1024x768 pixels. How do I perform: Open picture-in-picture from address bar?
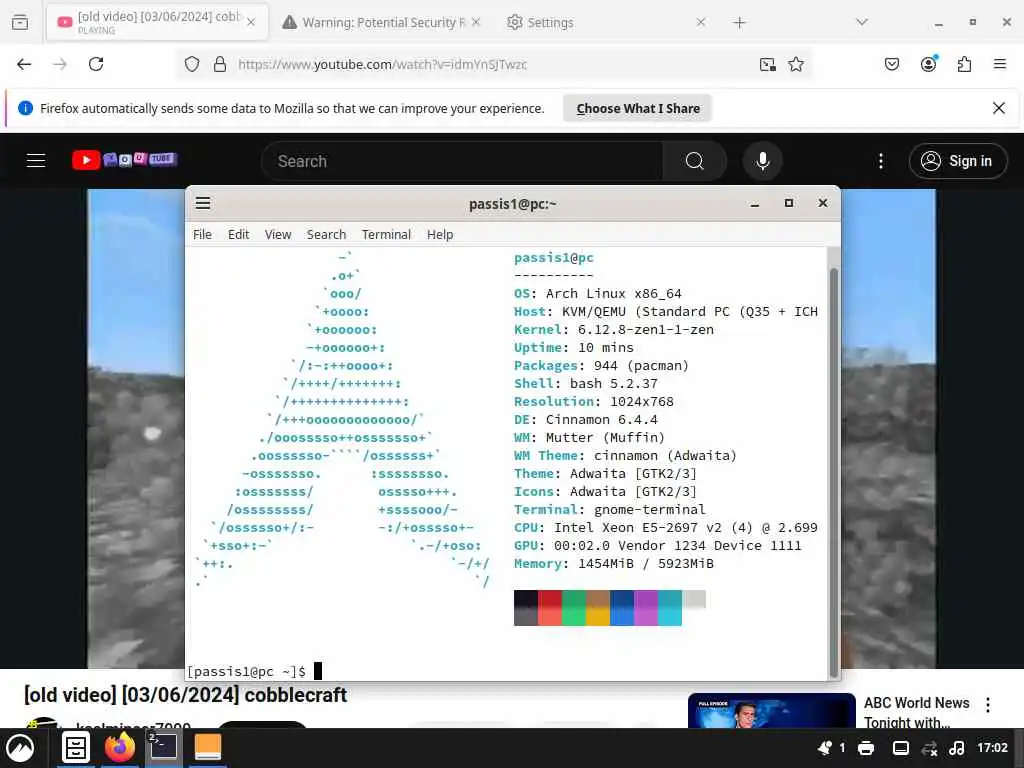click(x=768, y=64)
